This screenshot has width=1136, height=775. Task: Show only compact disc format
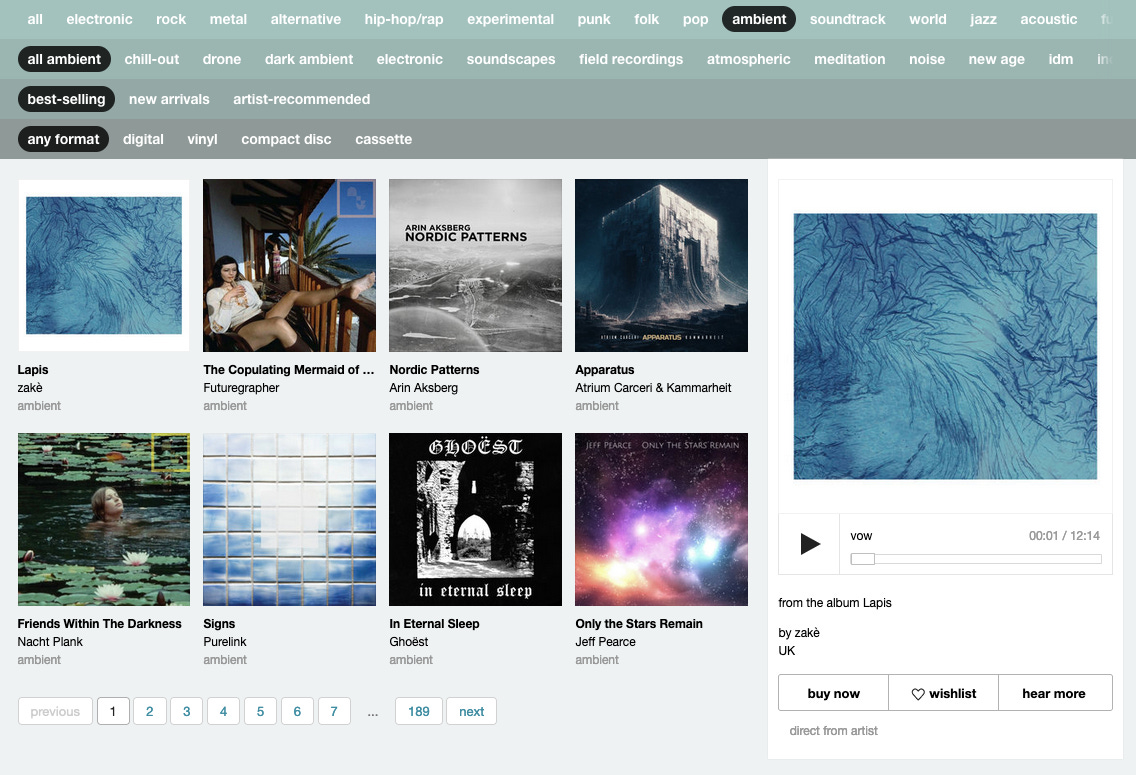[x=286, y=139]
